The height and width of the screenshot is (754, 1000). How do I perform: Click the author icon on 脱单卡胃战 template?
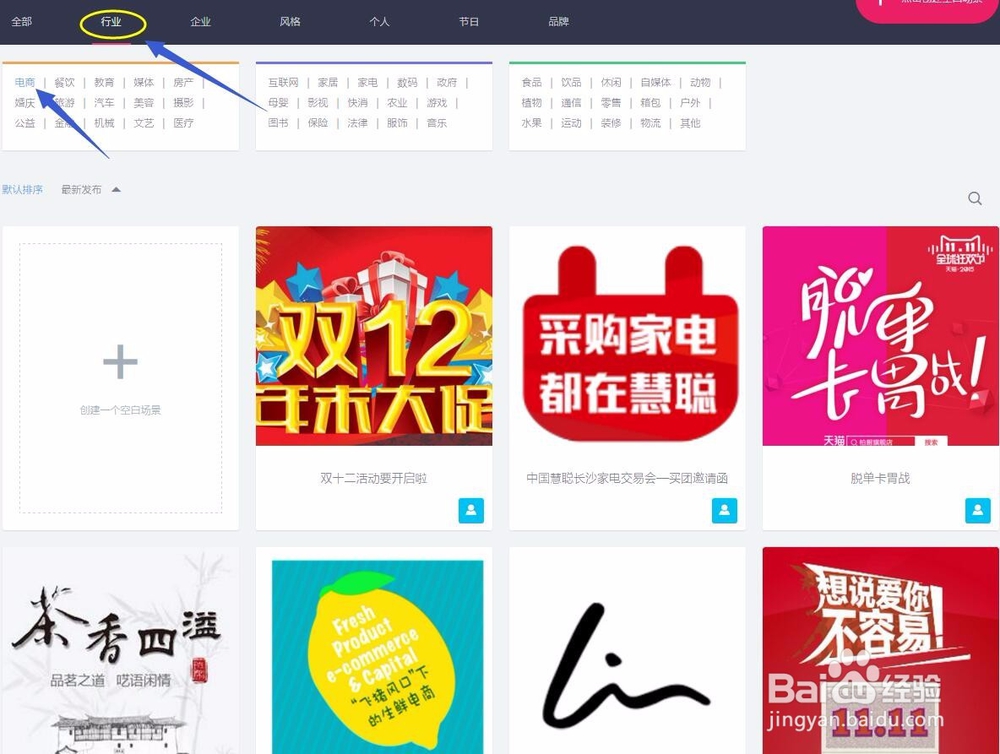click(x=977, y=510)
